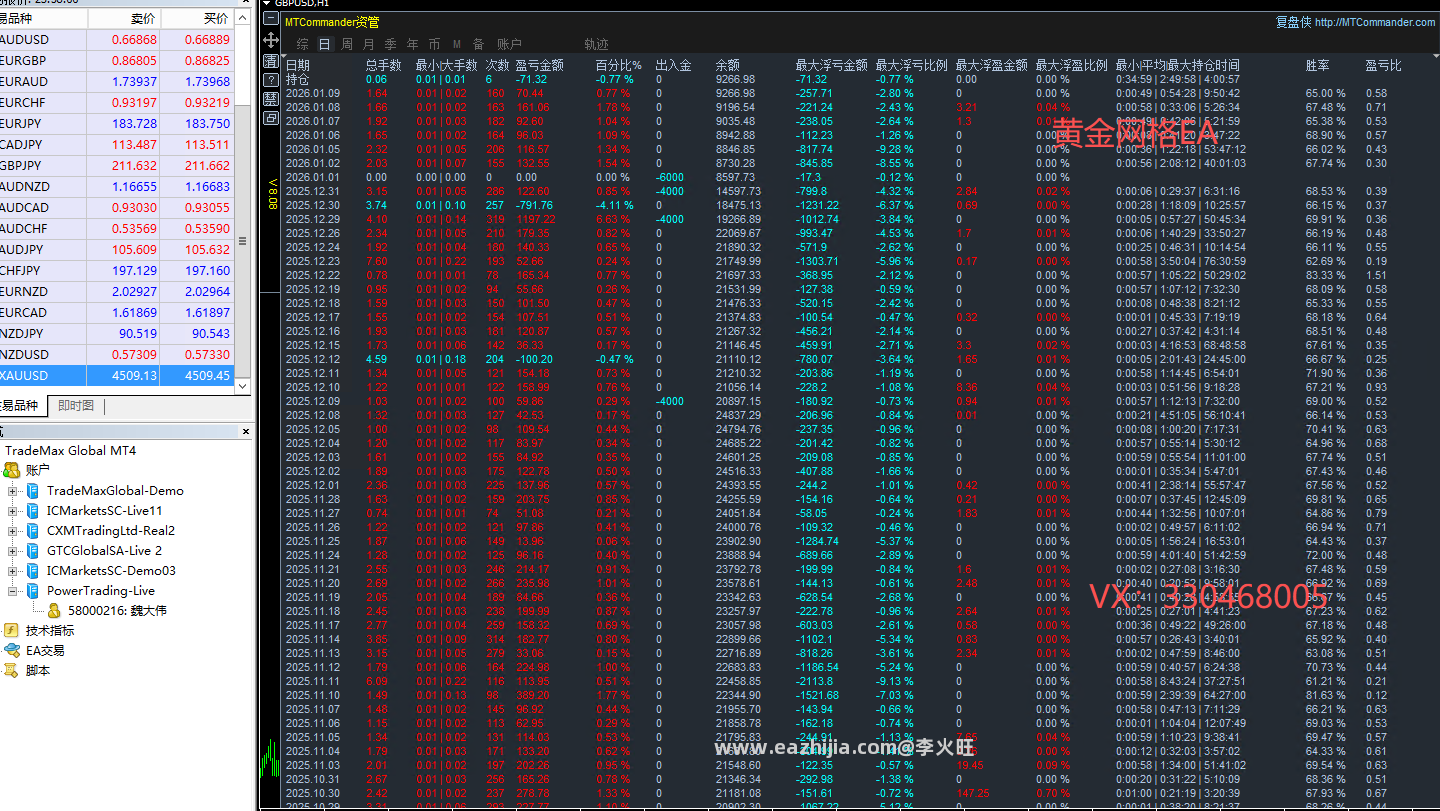Open the M tab in MTCommander
1440x811 pixels.
tap(457, 44)
